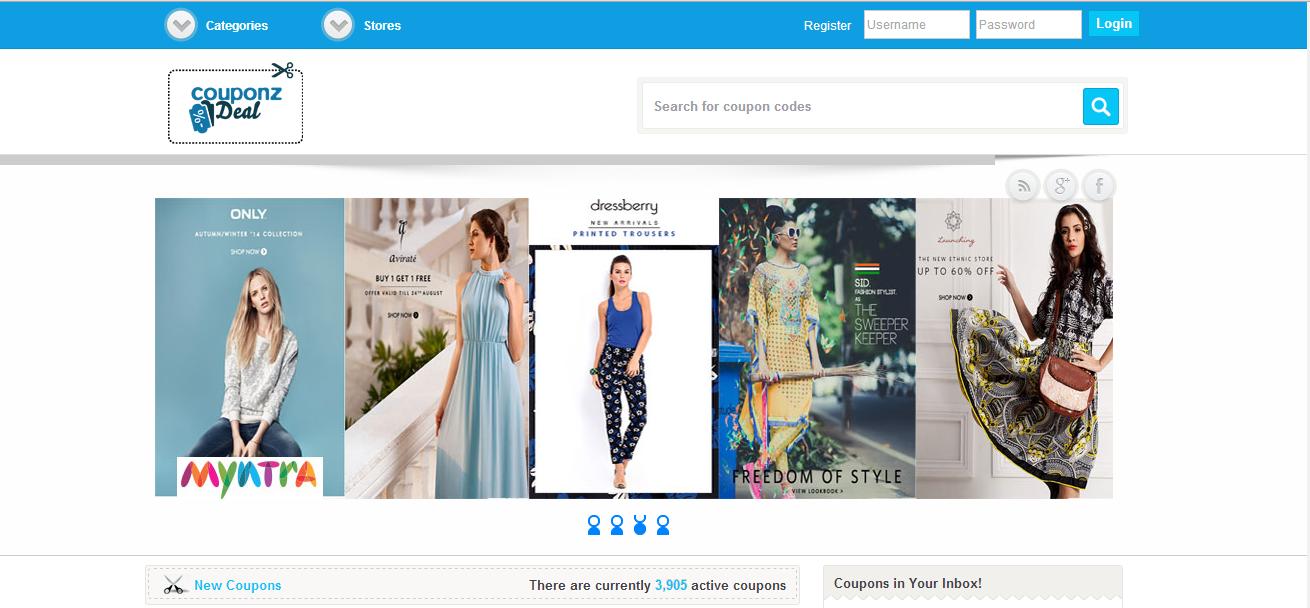Image resolution: width=1310 pixels, height=608 pixels.
Task: Click Shop Now on the Aviraté banner
Action: pyautogui.click(x=402, y=315)
